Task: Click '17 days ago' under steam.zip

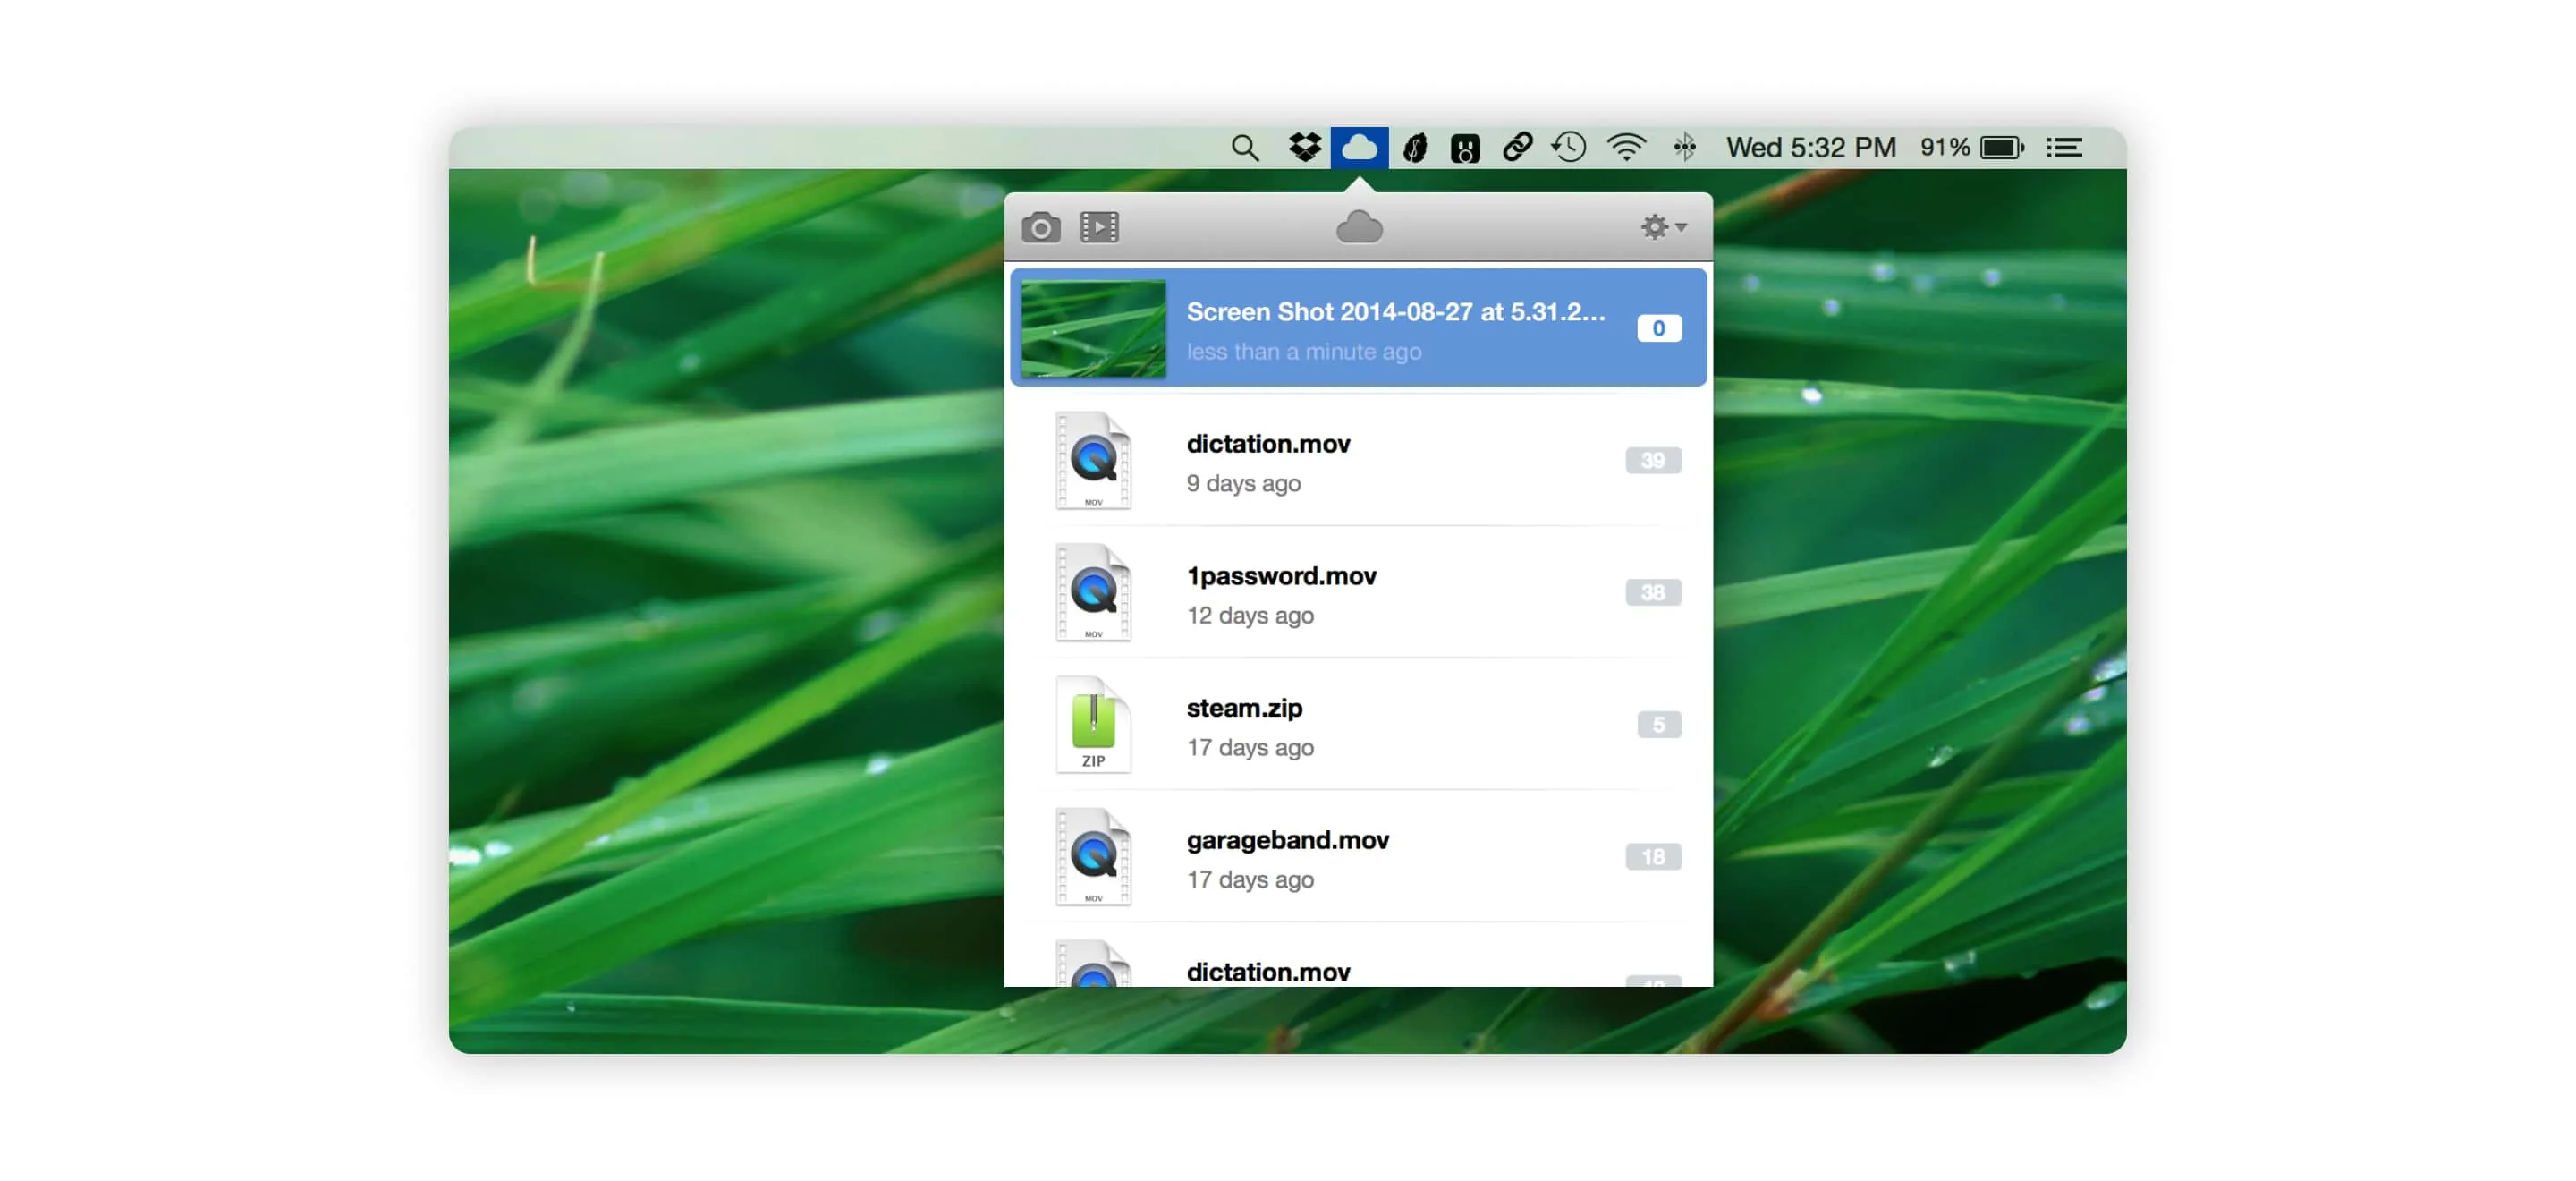Action: pos(1249,747)
